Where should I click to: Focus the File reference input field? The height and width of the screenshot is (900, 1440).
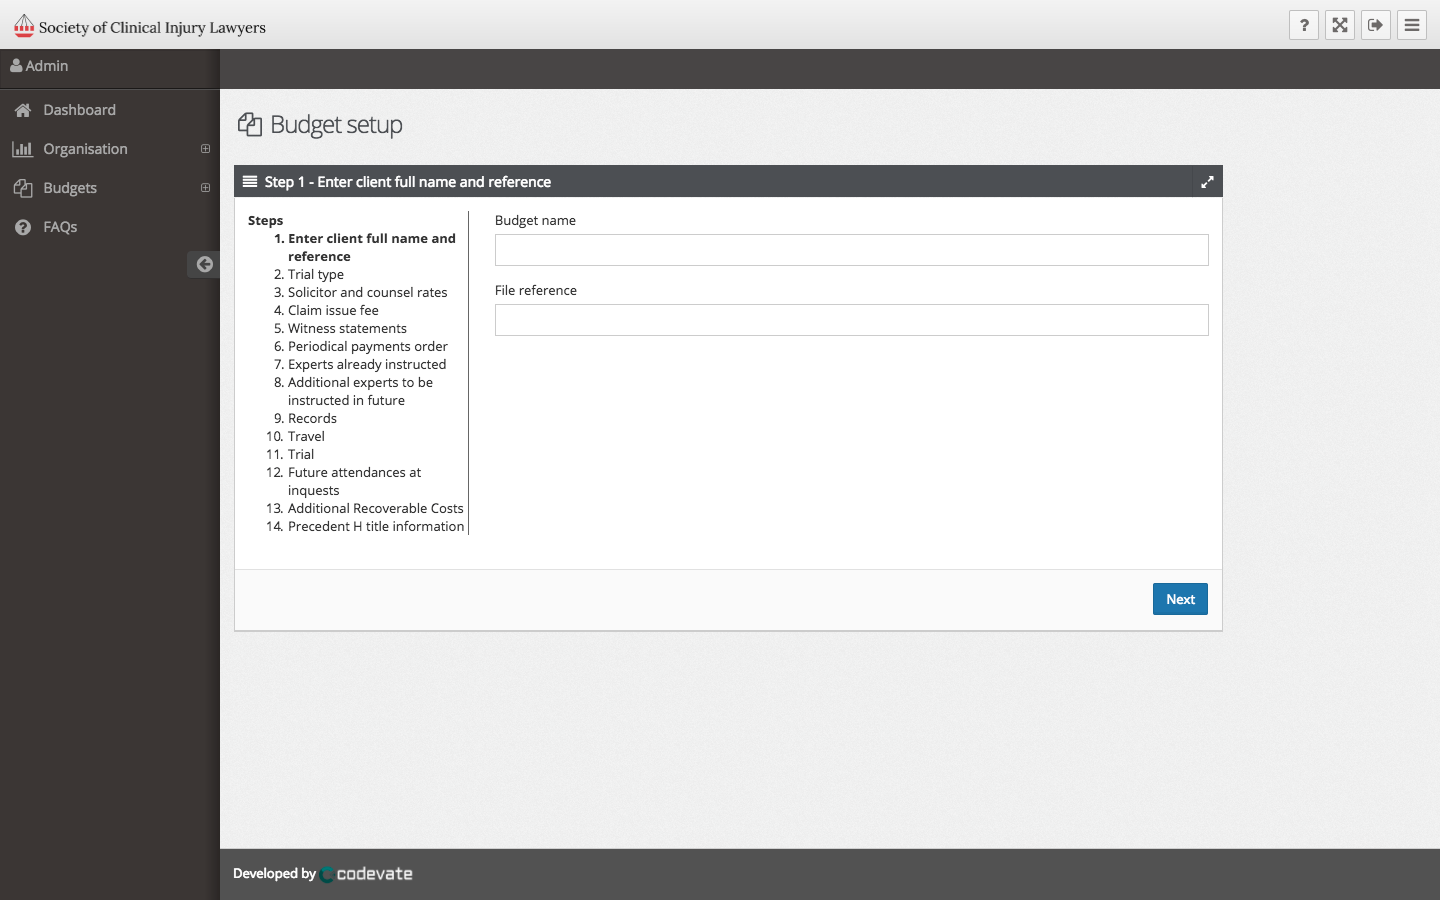[852, 320]
